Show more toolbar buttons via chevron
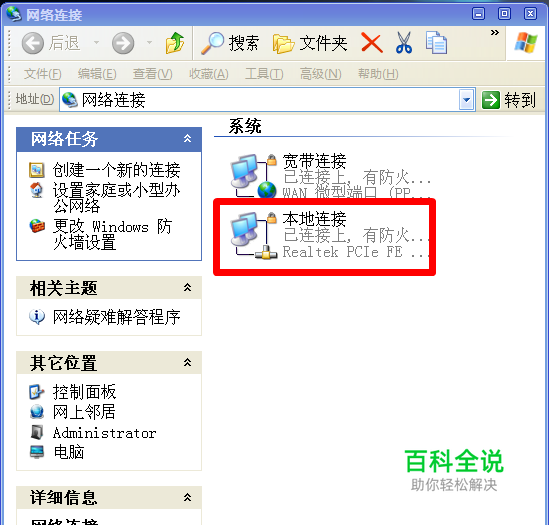The image size is (549, 525). click(x=494, y=33)
